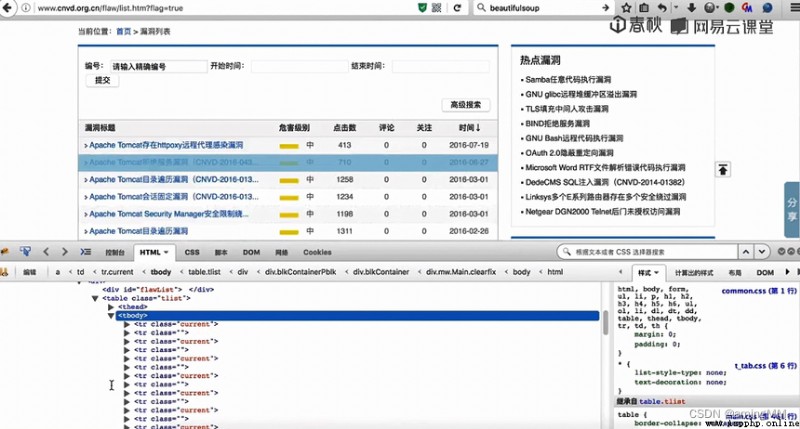The width and height of the screenshot is (800, 429).
Task: Open Apache Tomcat存在httpoxy vulnerability link
Action: pos(166,145)
